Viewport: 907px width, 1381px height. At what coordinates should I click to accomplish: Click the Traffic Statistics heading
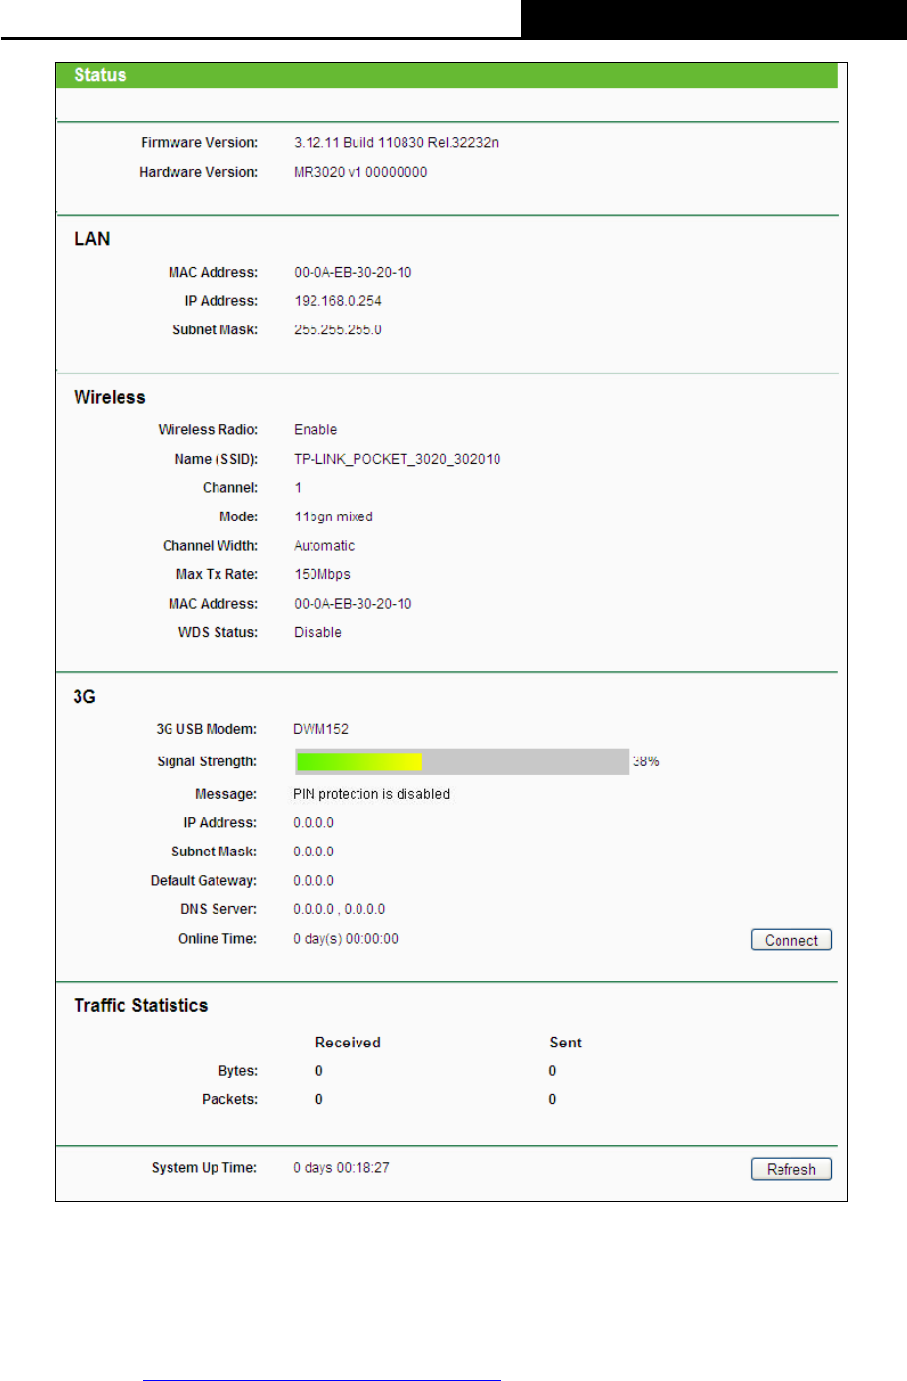tap(141, 1006)
